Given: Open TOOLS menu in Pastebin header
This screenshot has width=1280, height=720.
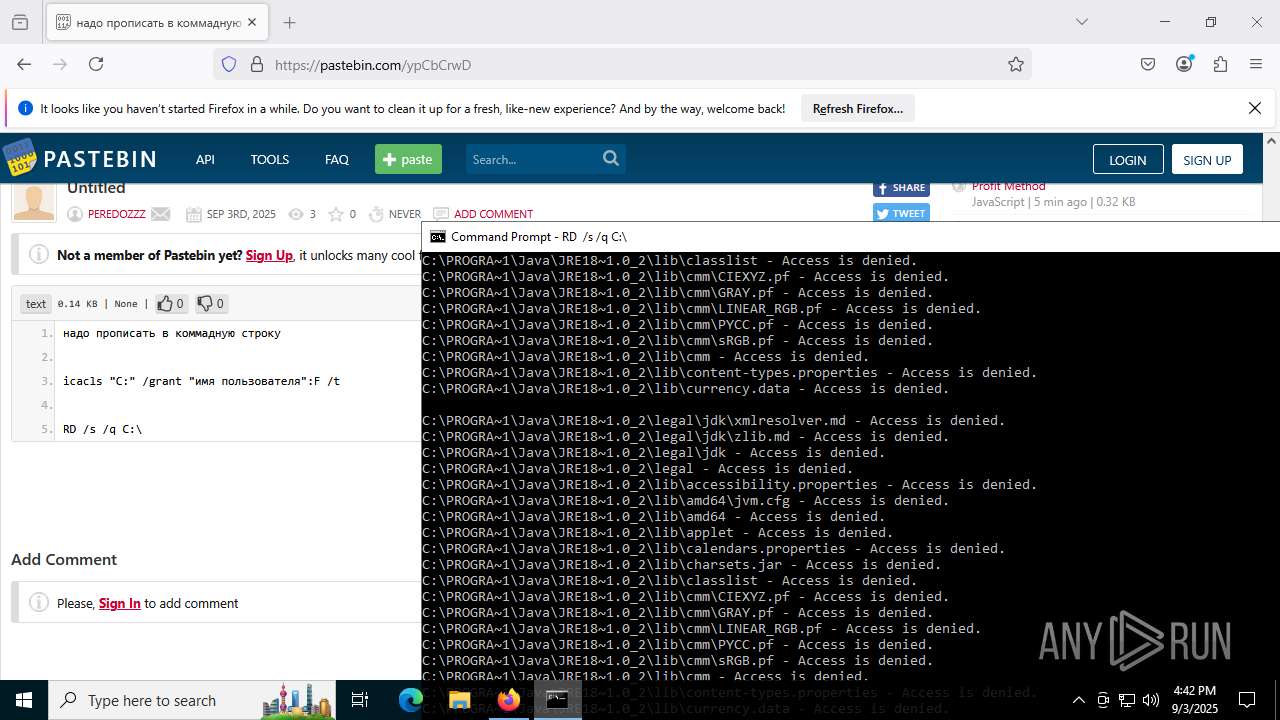Looking at the screenshot, I should coord(269,159).
